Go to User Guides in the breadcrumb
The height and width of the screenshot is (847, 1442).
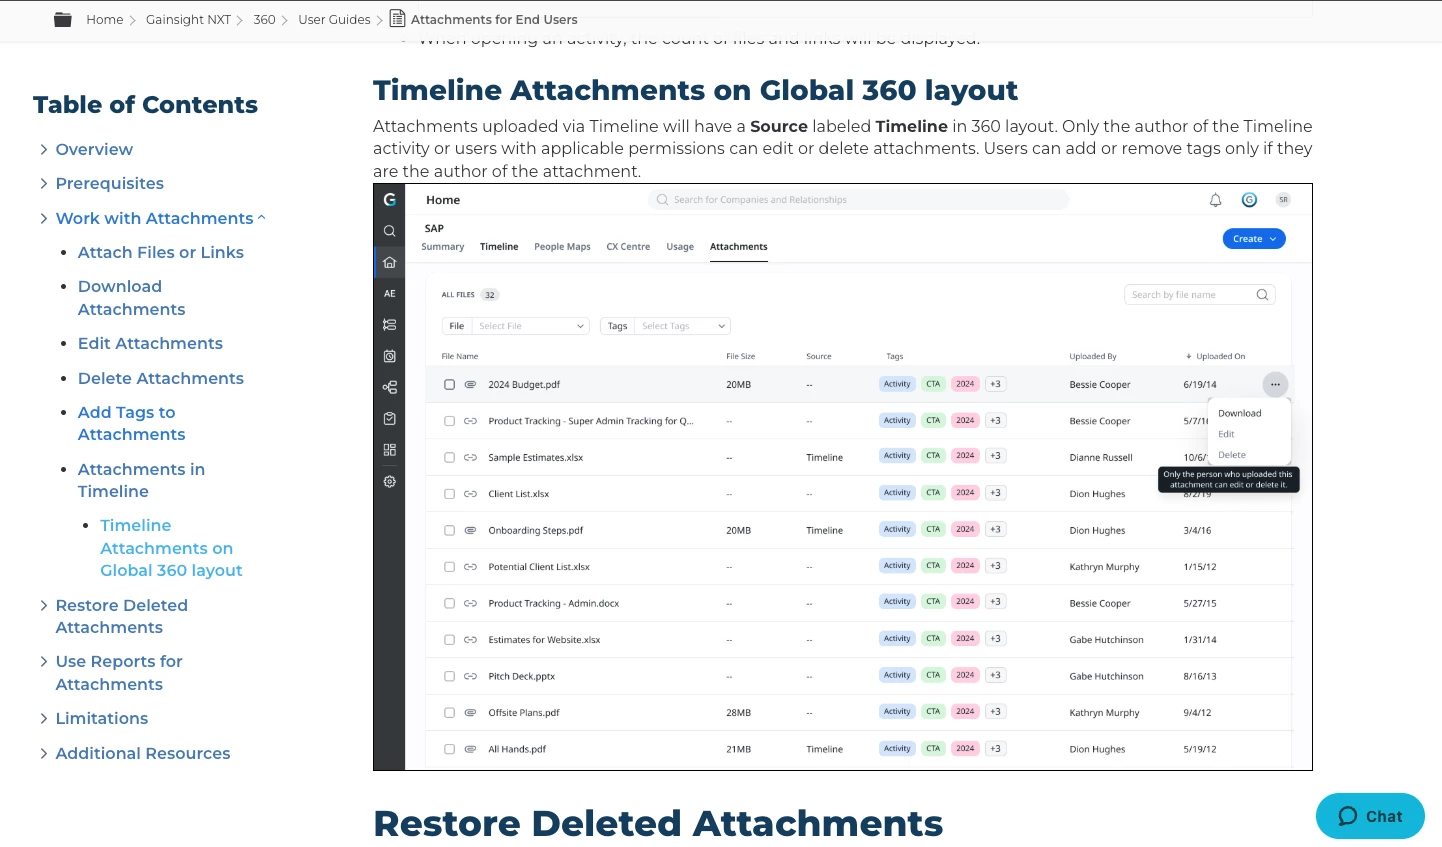coord(334,19)
